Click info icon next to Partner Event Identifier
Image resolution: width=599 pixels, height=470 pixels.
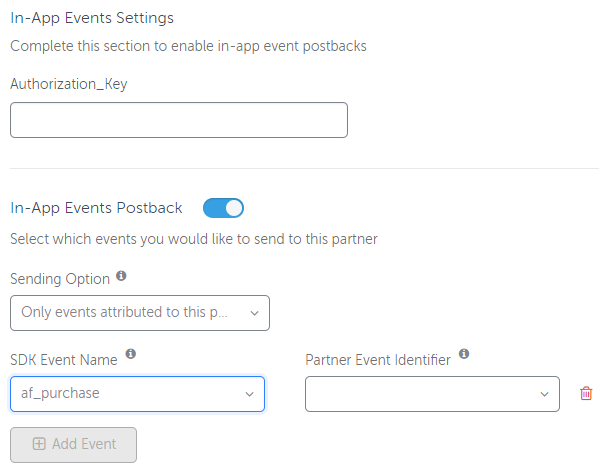coord(464,353)
